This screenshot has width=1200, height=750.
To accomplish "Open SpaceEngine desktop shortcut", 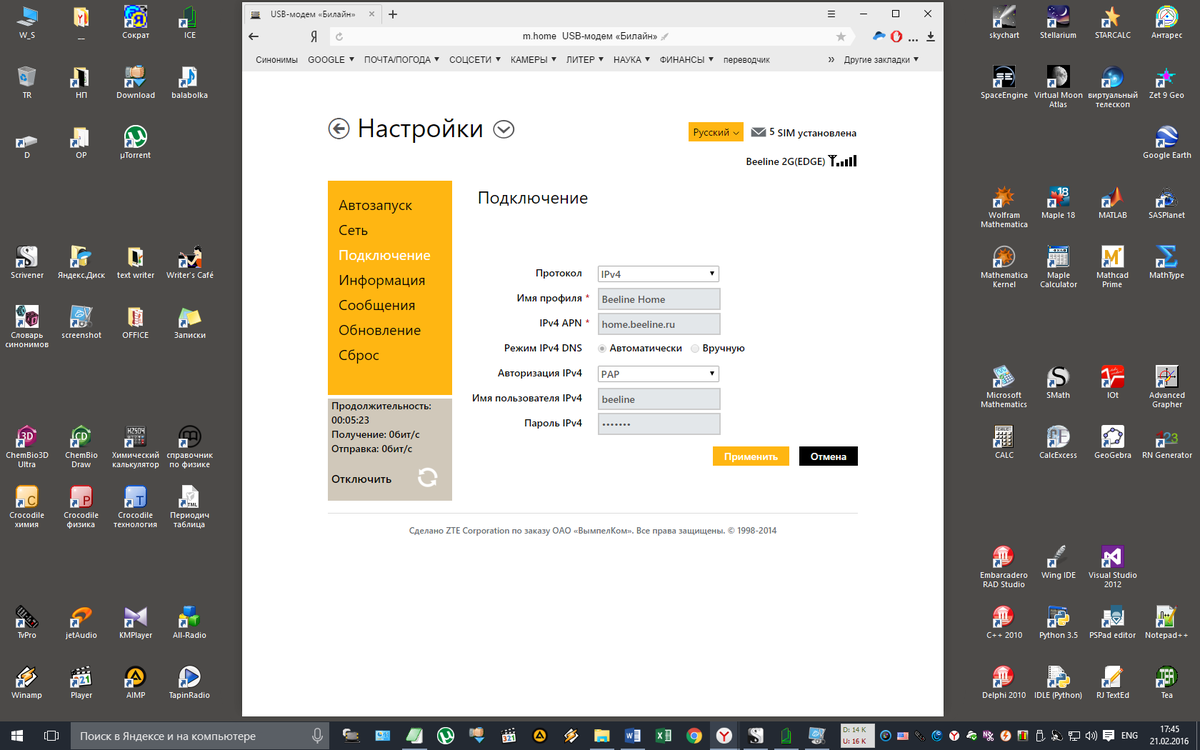I will point(1004,82).
